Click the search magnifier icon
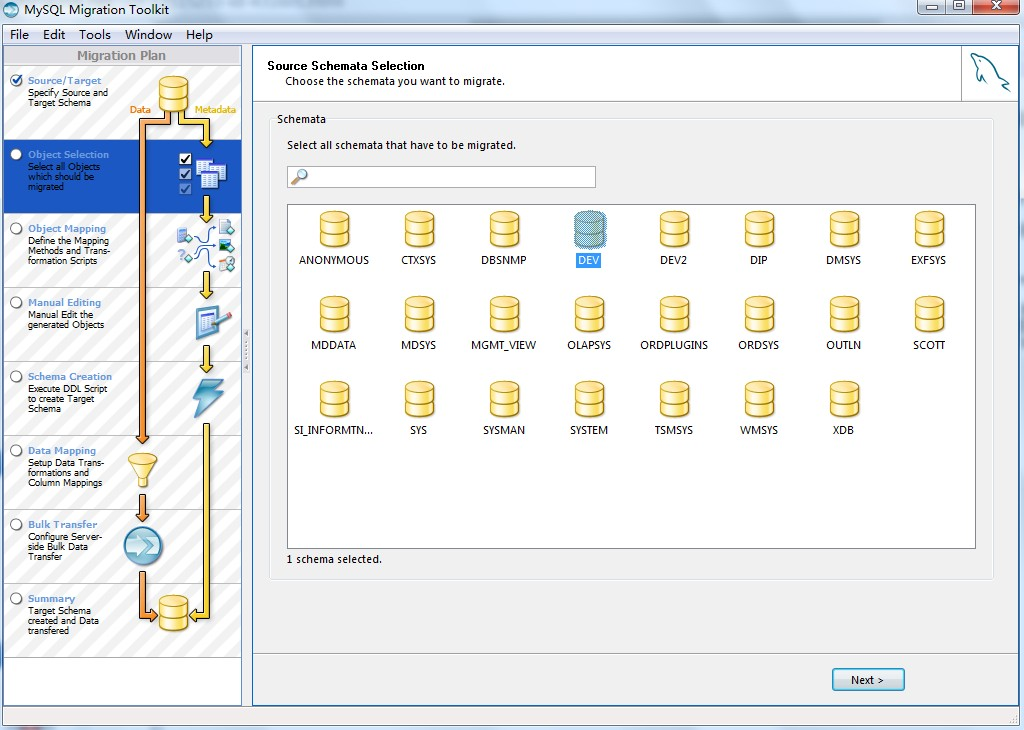The image size is (1024, 730). pyautogui.click(x=299, y=176)
